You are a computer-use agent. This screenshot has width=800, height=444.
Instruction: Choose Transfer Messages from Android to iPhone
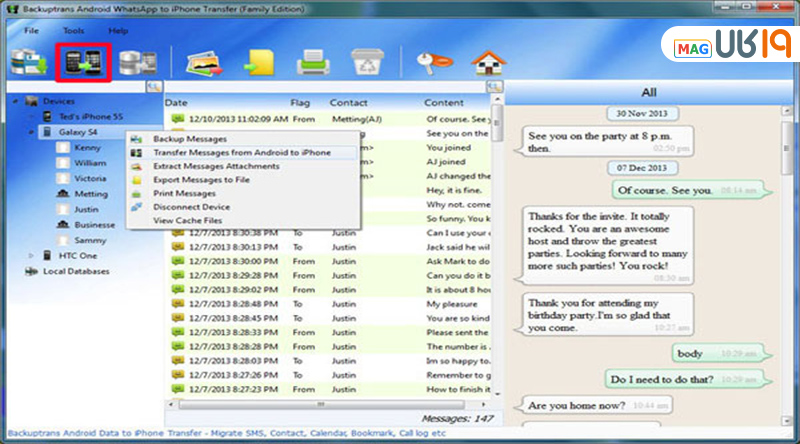(x=244, y=153)
